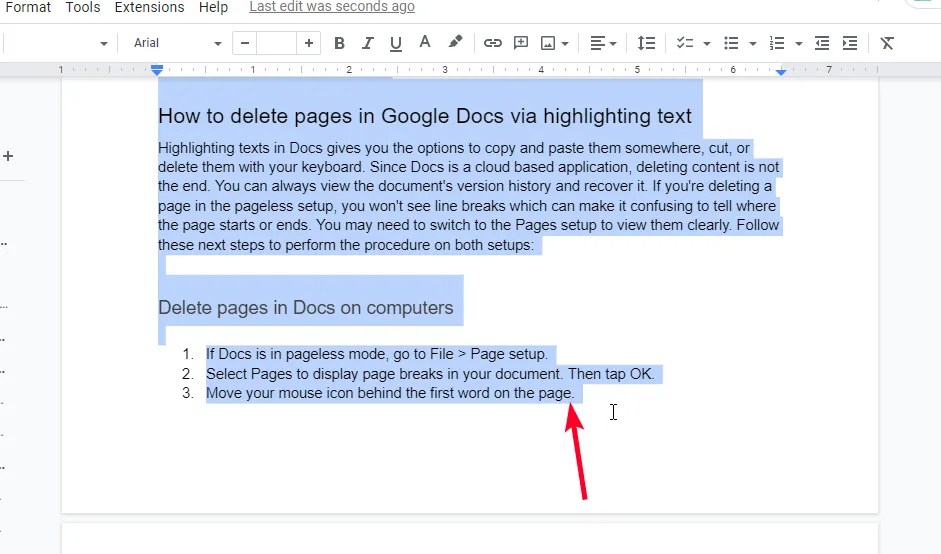Expand the checklist options arrow
Viewport: 941px width, 554px height.
[x=707, y=44]
